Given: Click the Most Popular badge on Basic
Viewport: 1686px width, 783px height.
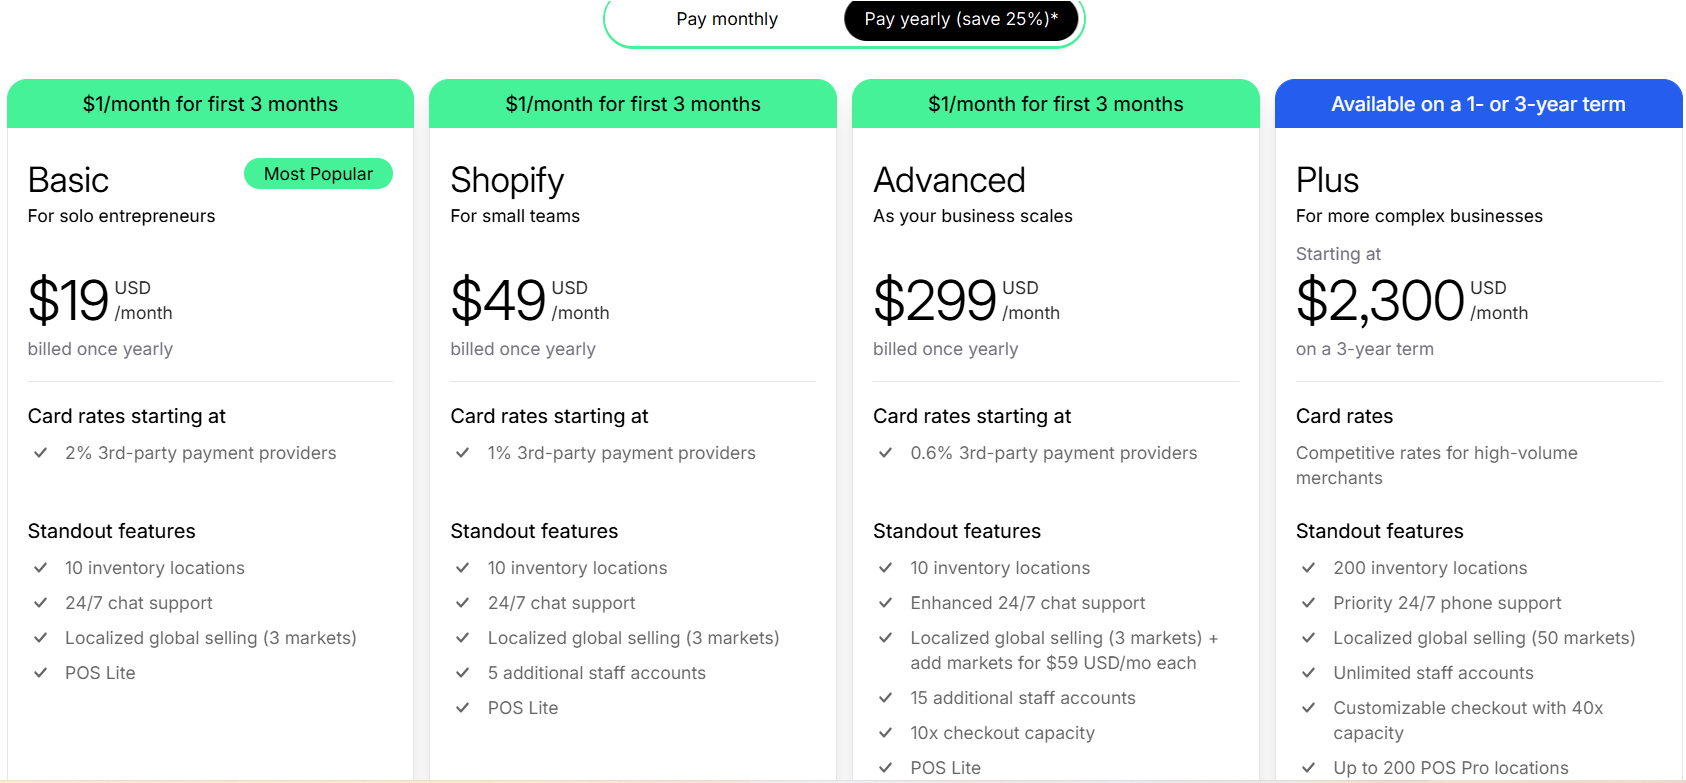Looking at the screenshot, I should [318, 174].
